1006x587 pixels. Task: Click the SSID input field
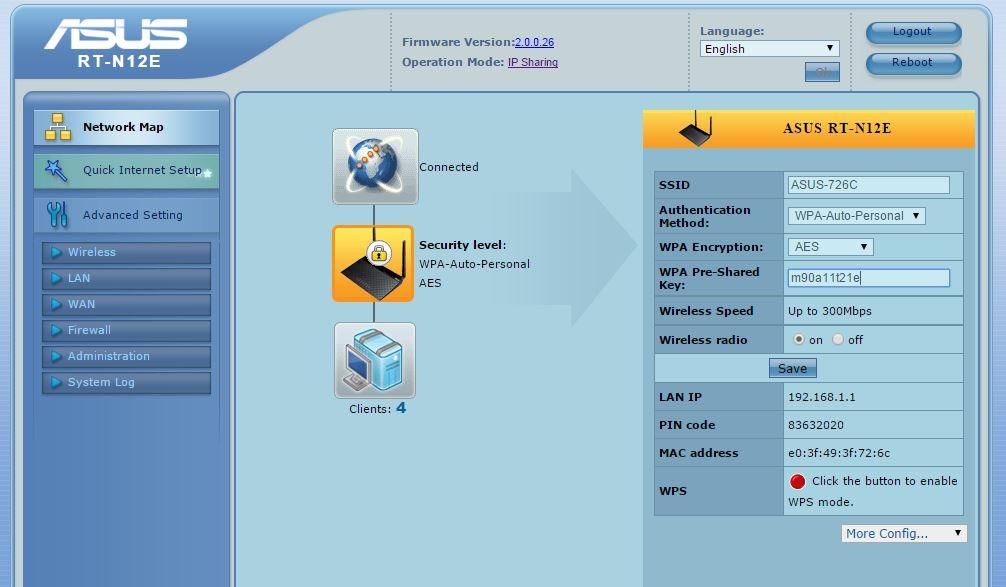coord(869,185)
